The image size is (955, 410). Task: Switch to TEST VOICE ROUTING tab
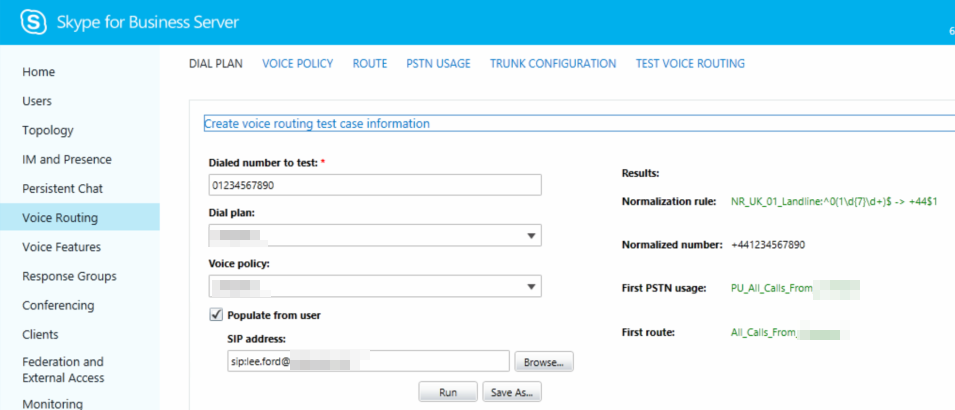point(690,64)
